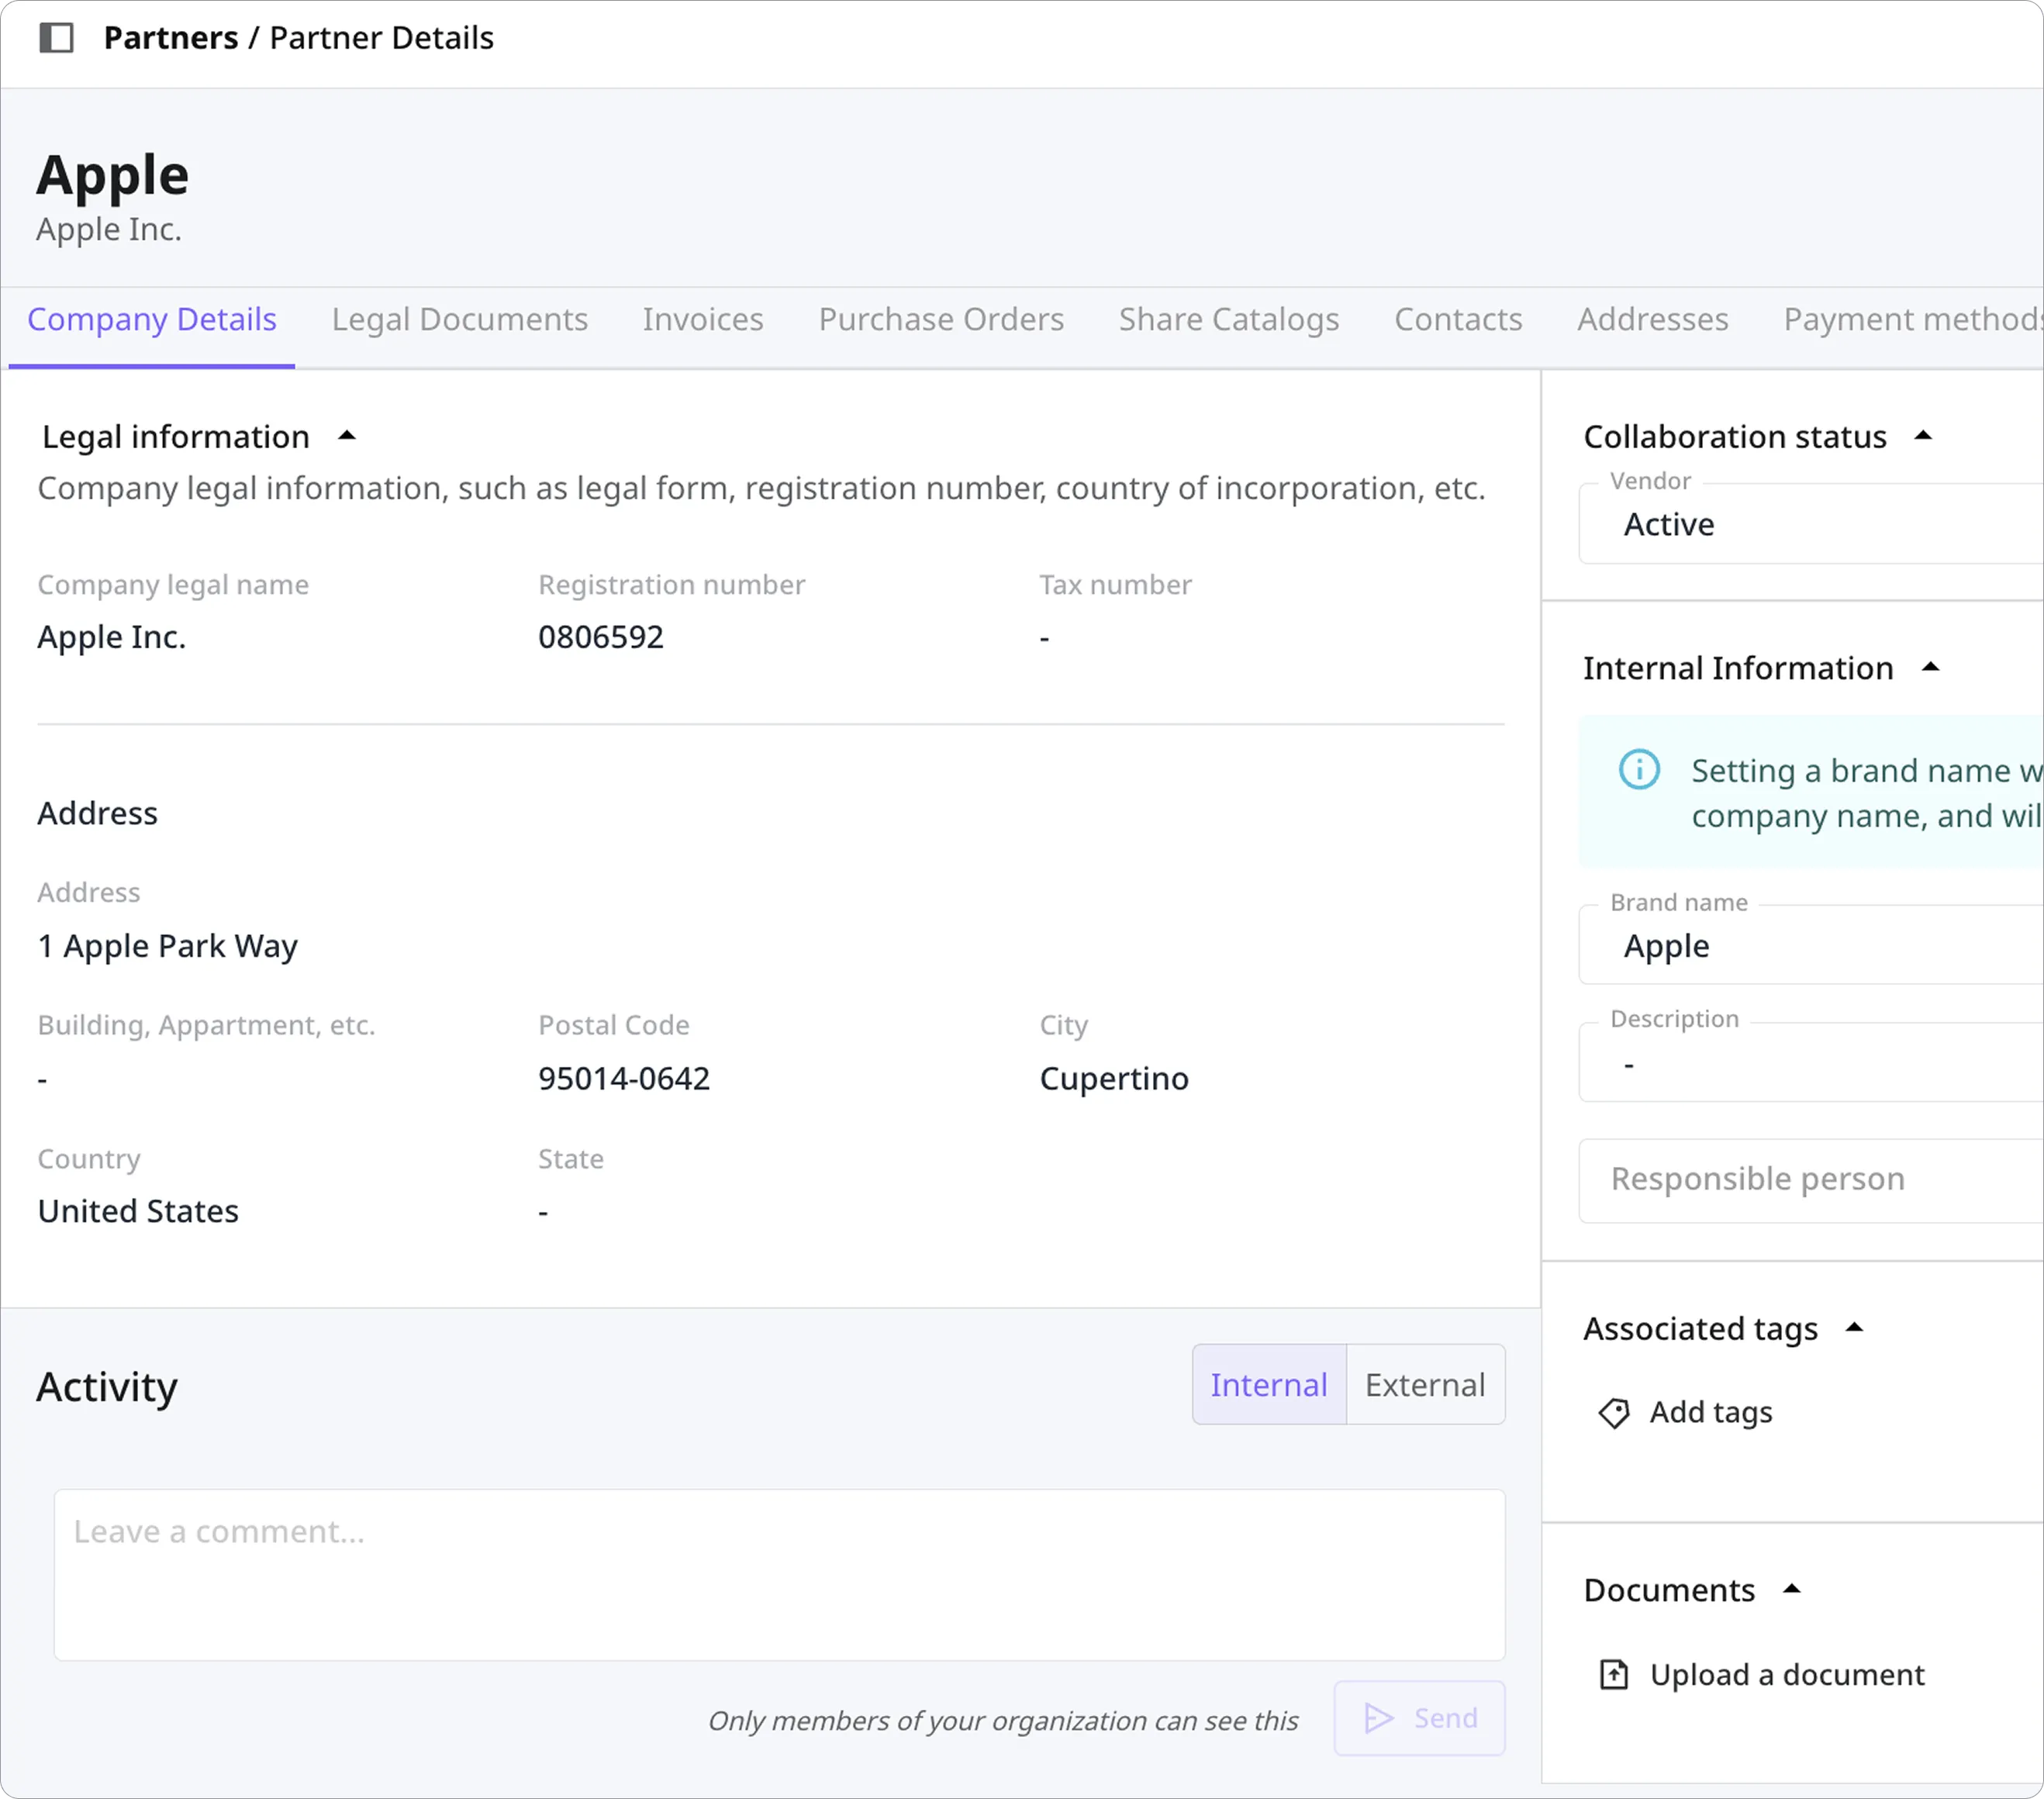
Task: Open the Invoices tab
Action: (703, 319)
